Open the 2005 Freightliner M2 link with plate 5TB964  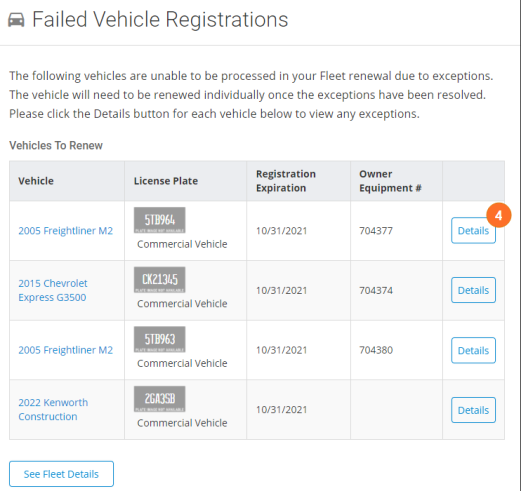click(x=66, y=231)
